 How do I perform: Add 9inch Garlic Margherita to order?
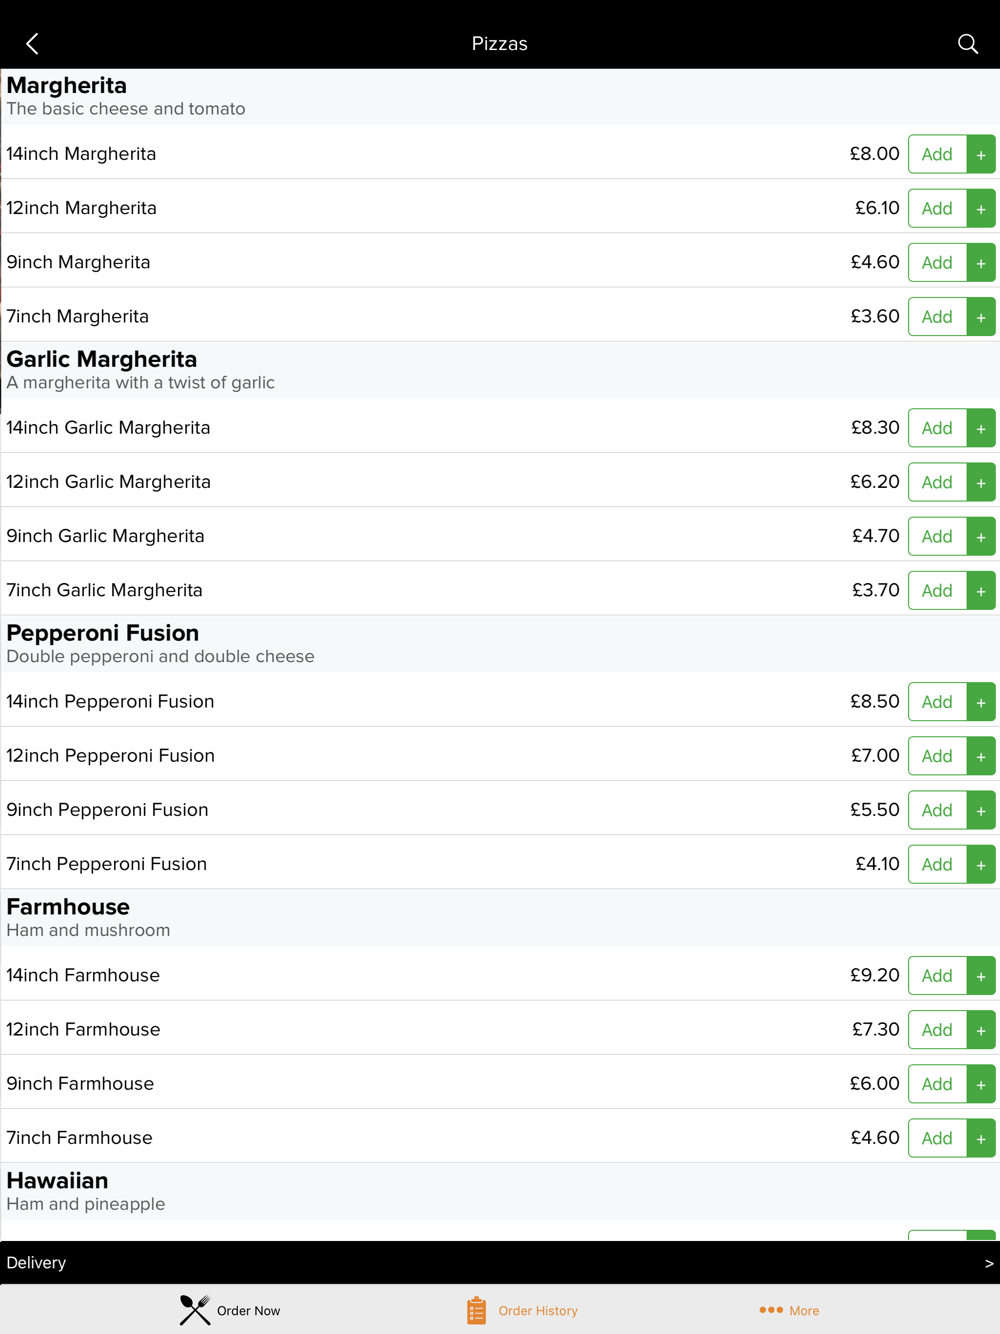[x=937, y=536]
